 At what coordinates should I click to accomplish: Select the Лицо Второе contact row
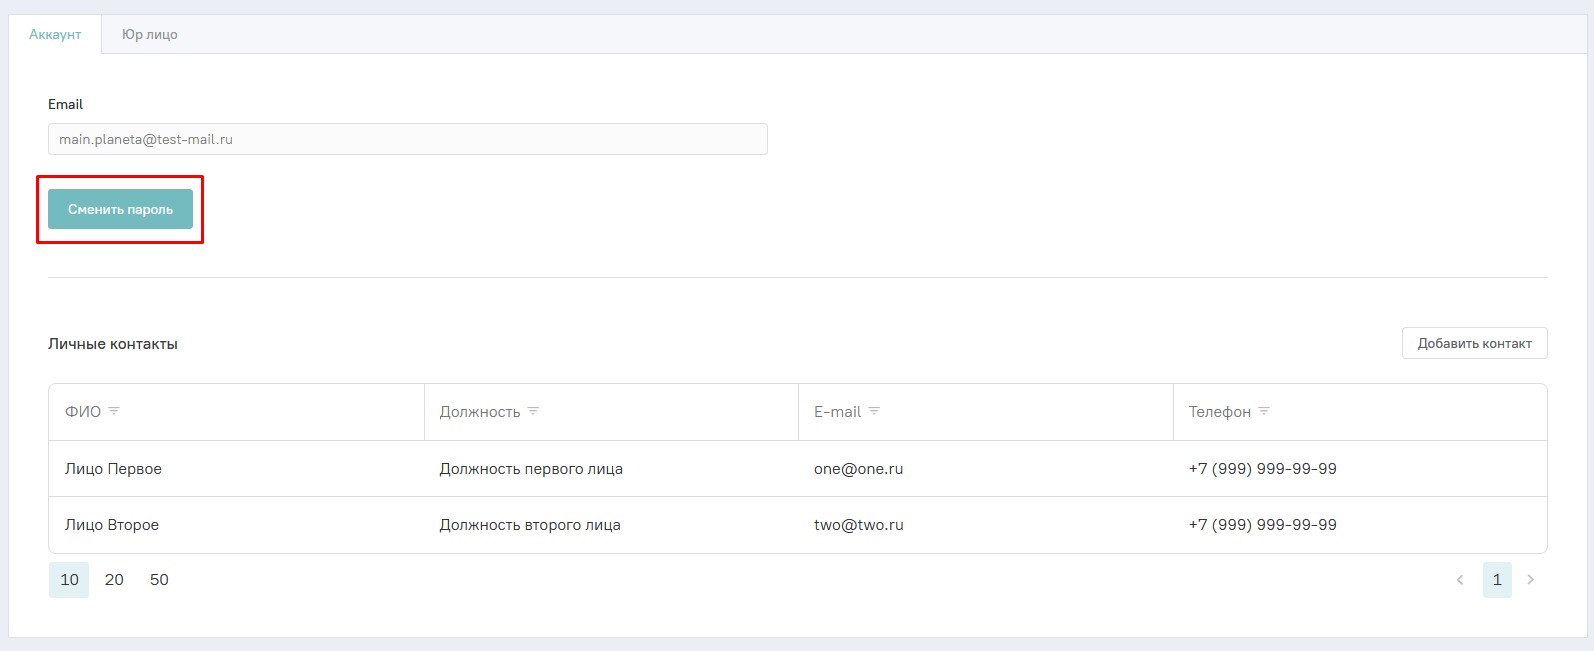112,525
